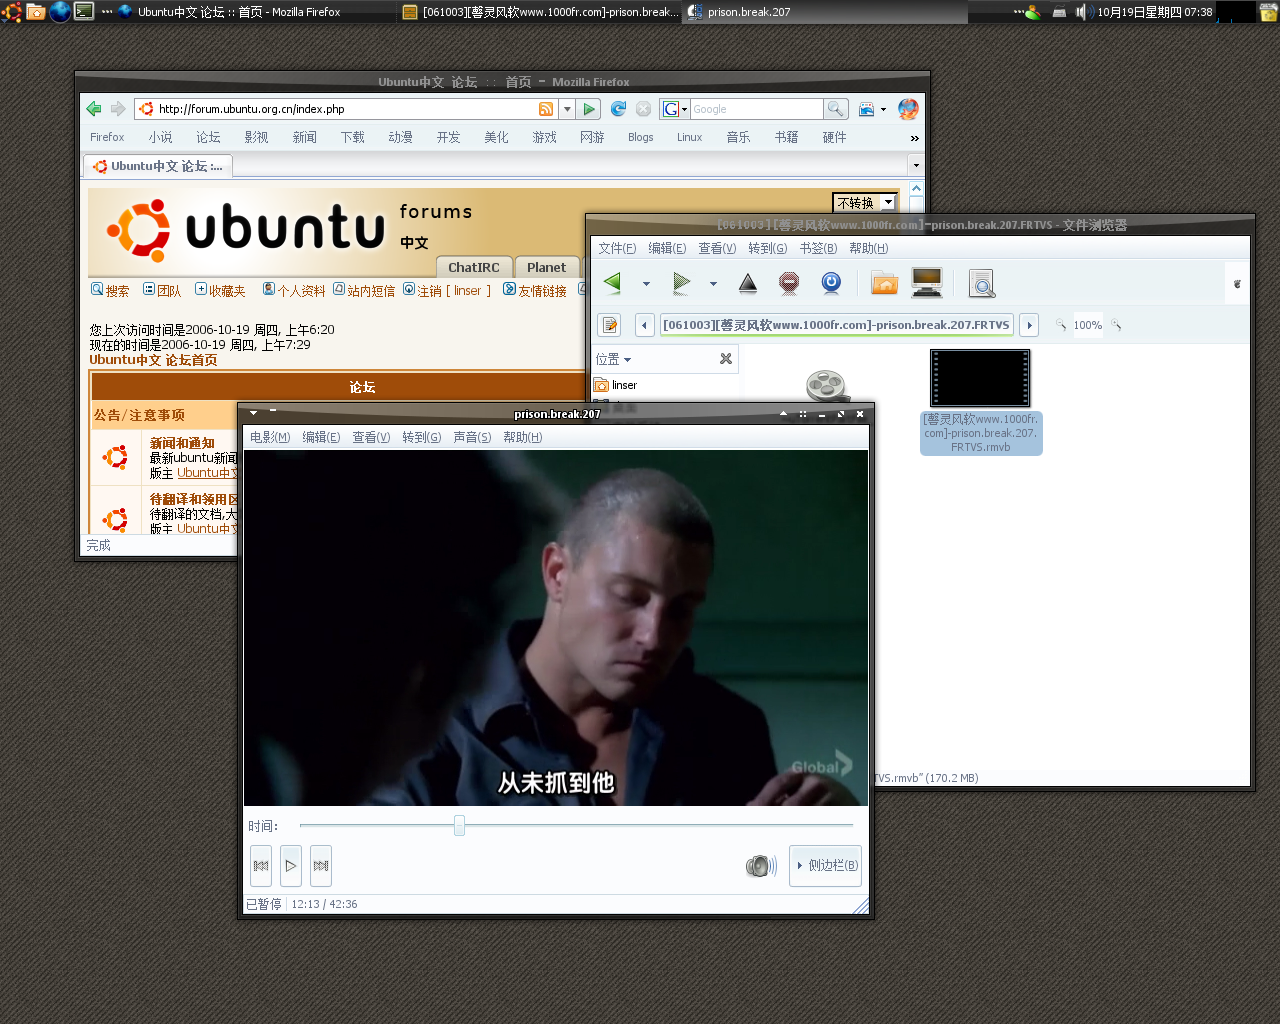Open dropdown next to picture icon in Firefox

(883, 110)
